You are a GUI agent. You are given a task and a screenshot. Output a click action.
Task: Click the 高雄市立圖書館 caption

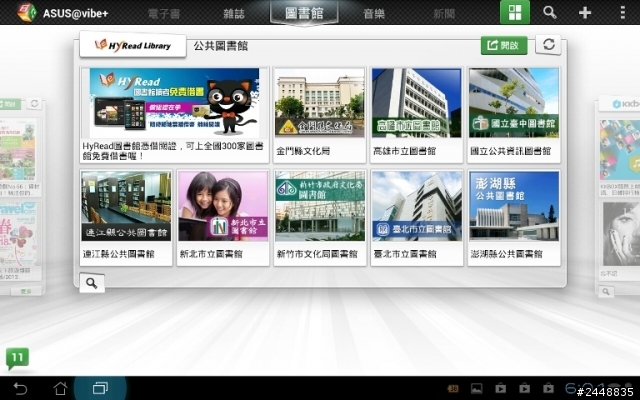pyautogui.click(x=404, y=151)
